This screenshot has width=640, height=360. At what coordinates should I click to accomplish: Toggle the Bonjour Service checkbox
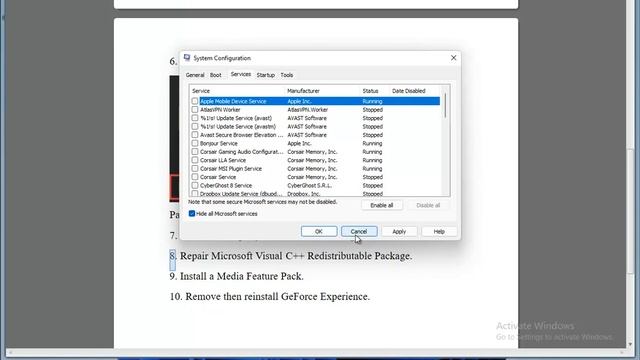195,143
